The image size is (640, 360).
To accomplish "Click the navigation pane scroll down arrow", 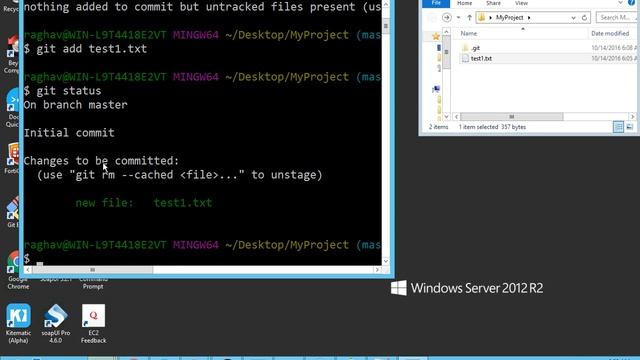I will coord(447,117).
